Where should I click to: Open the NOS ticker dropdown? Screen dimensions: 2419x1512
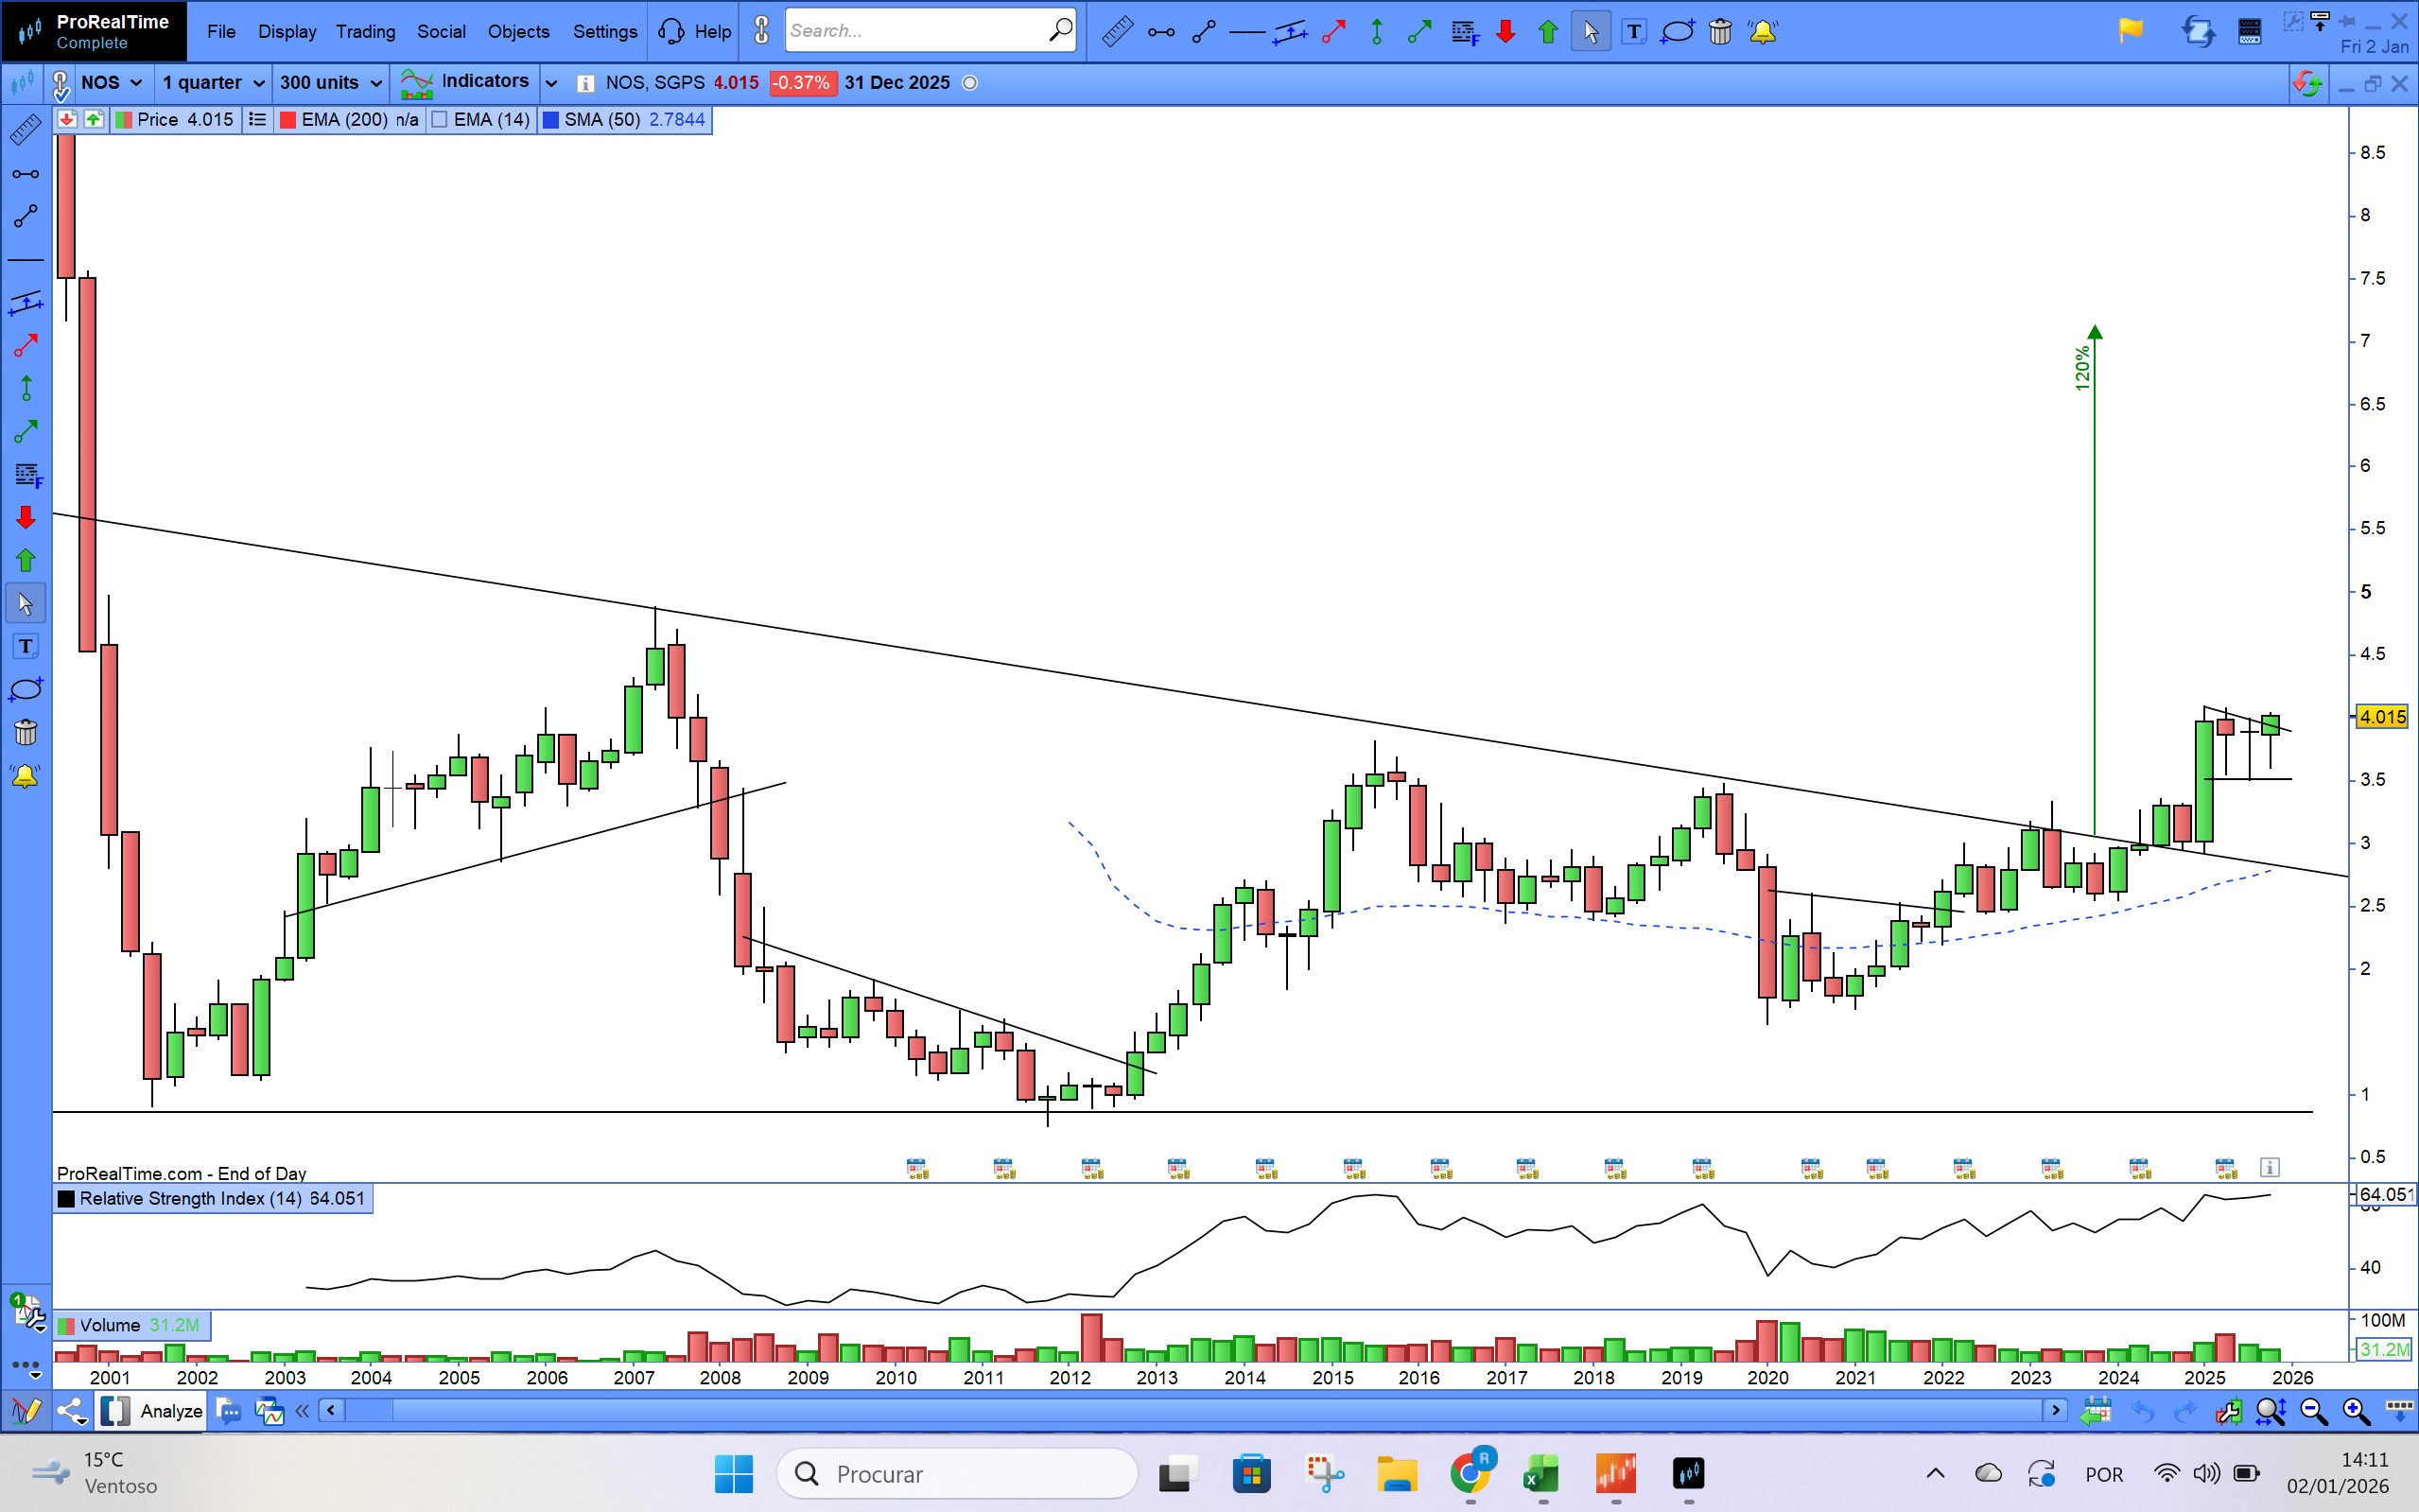[112, 83]
